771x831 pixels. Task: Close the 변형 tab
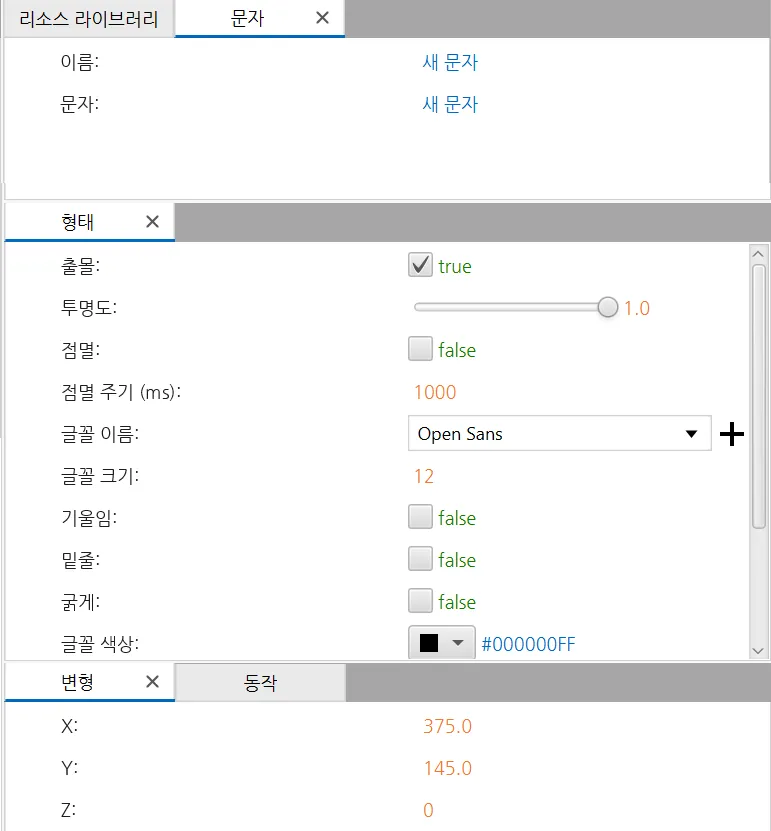pos(153,682)
